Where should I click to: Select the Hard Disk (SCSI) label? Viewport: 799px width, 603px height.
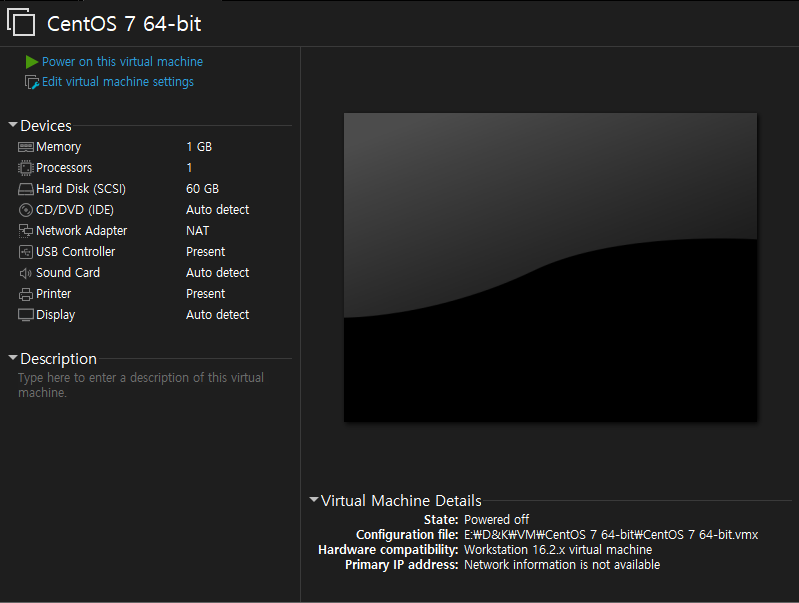[81, 189]
